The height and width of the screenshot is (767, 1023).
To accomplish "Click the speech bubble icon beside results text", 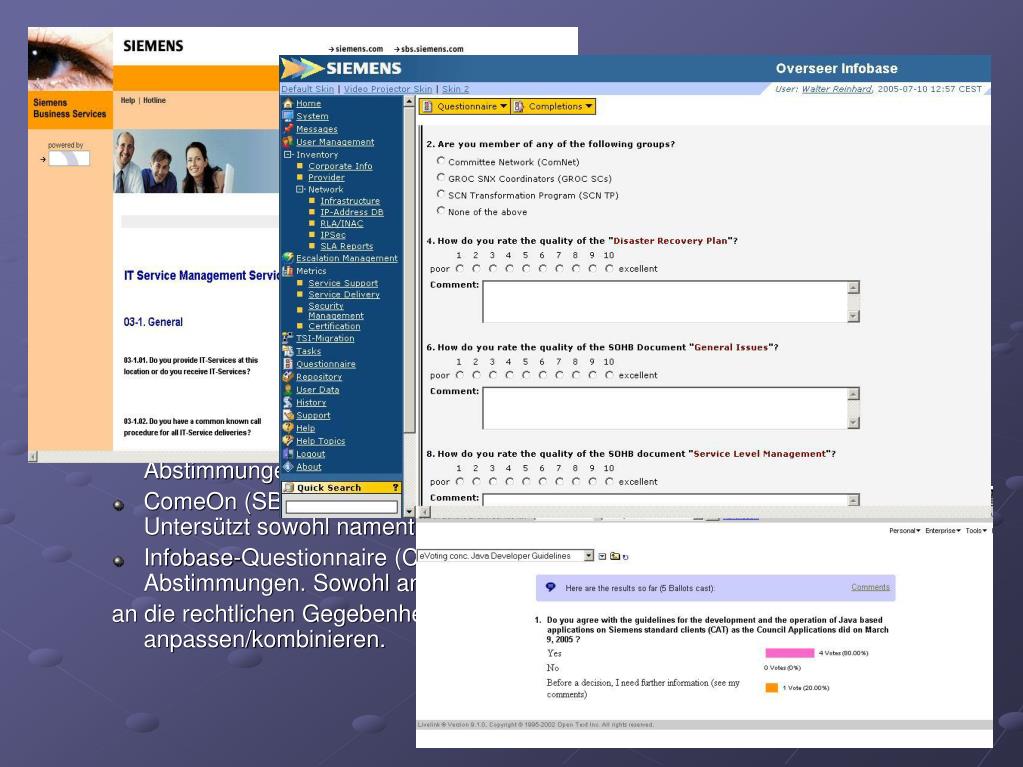I will (x=551, y=587).
